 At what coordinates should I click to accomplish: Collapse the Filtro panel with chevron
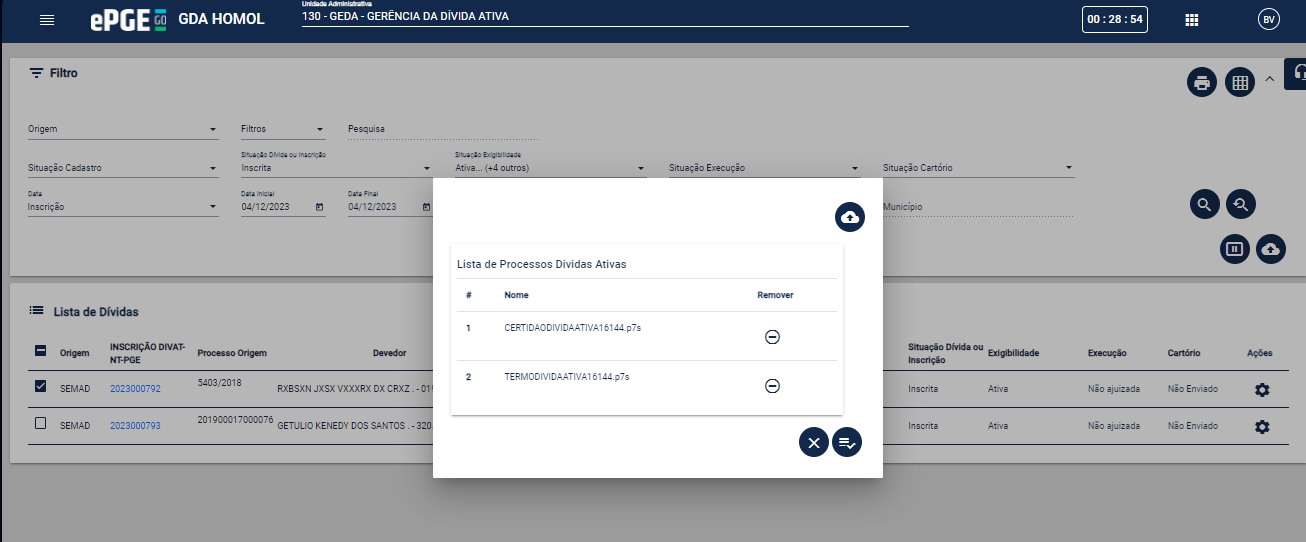1270,79
